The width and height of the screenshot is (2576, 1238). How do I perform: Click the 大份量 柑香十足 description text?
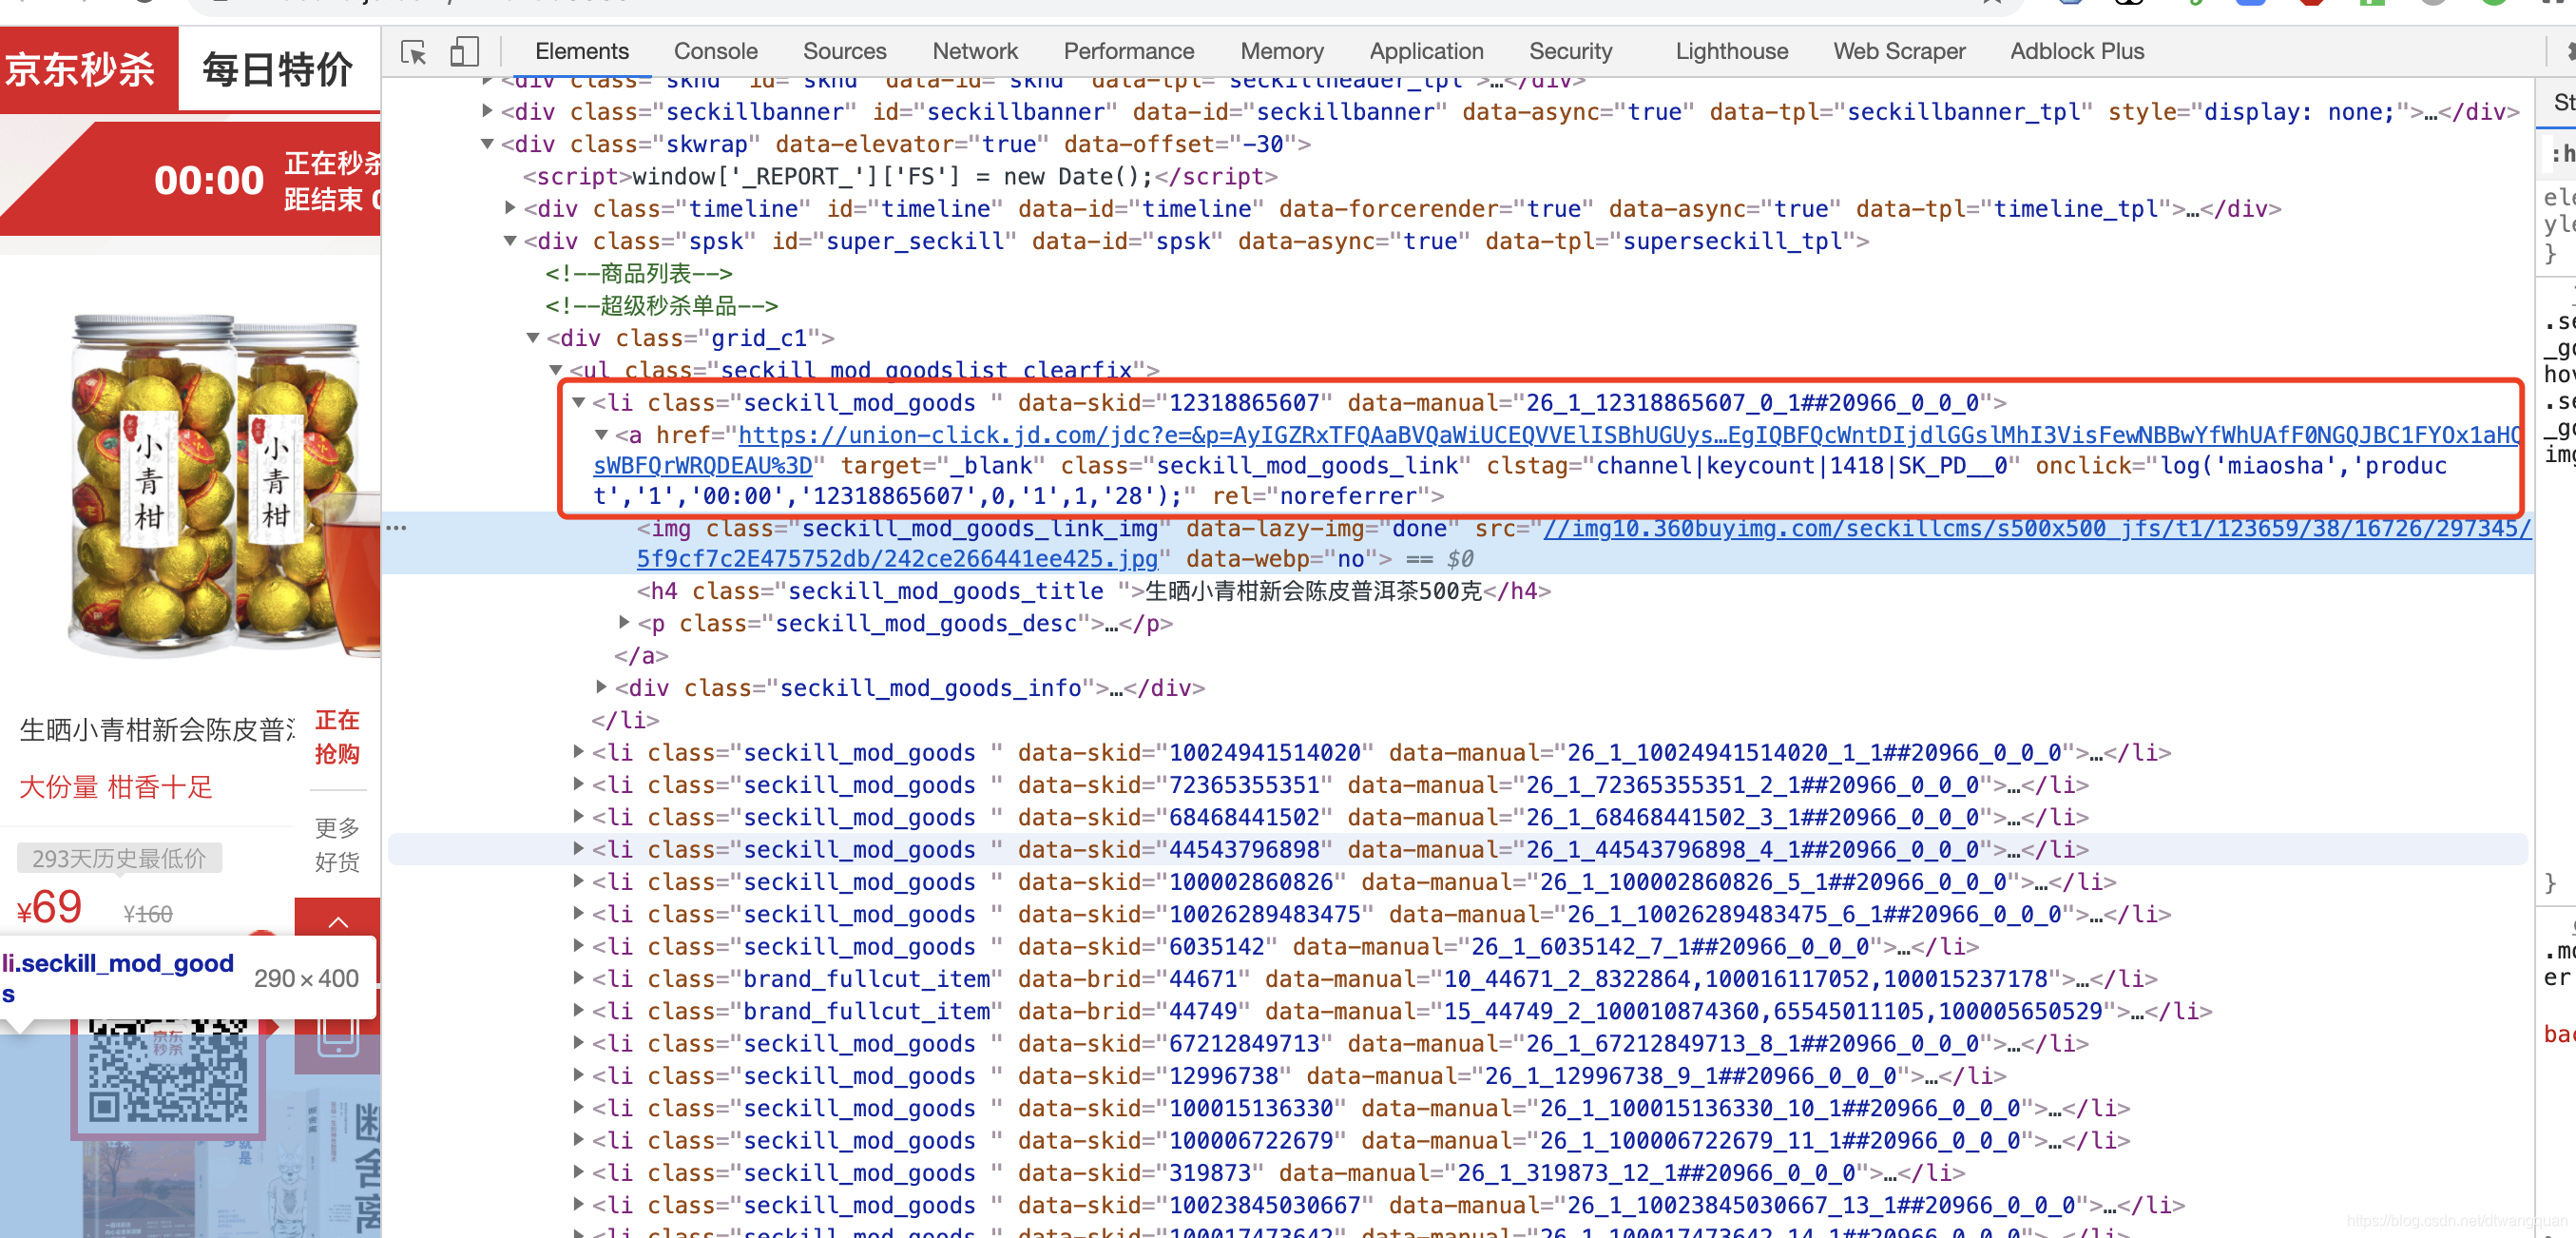pyautogui.click(x=116, y=786)
